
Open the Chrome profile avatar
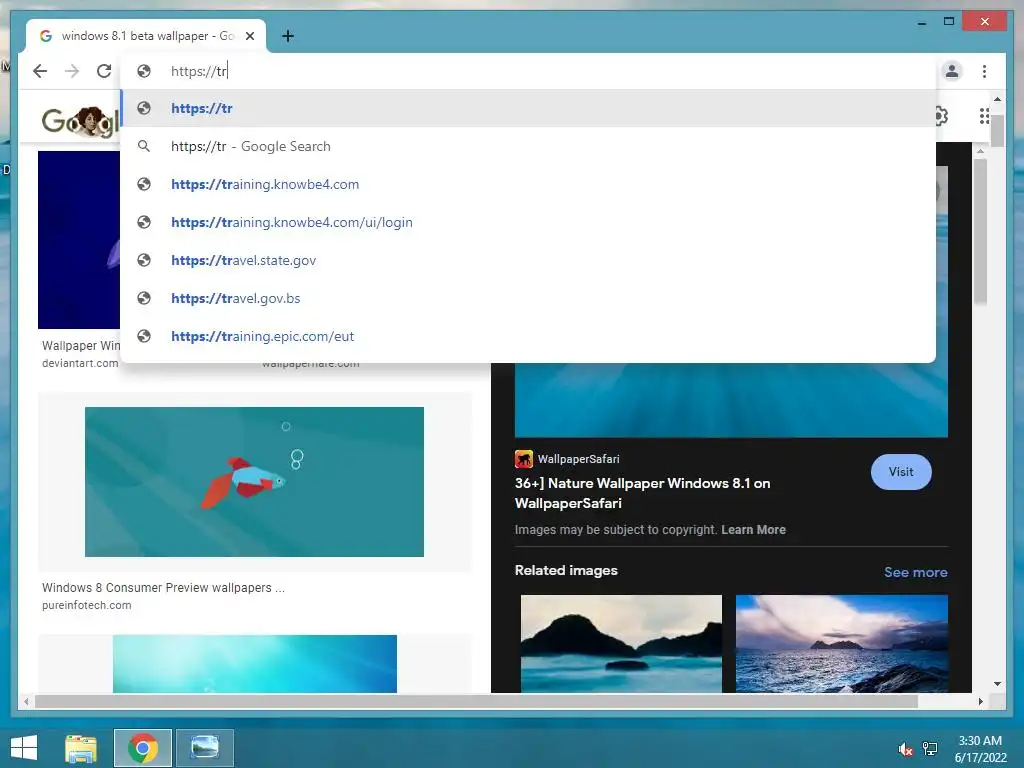point(952,71)
